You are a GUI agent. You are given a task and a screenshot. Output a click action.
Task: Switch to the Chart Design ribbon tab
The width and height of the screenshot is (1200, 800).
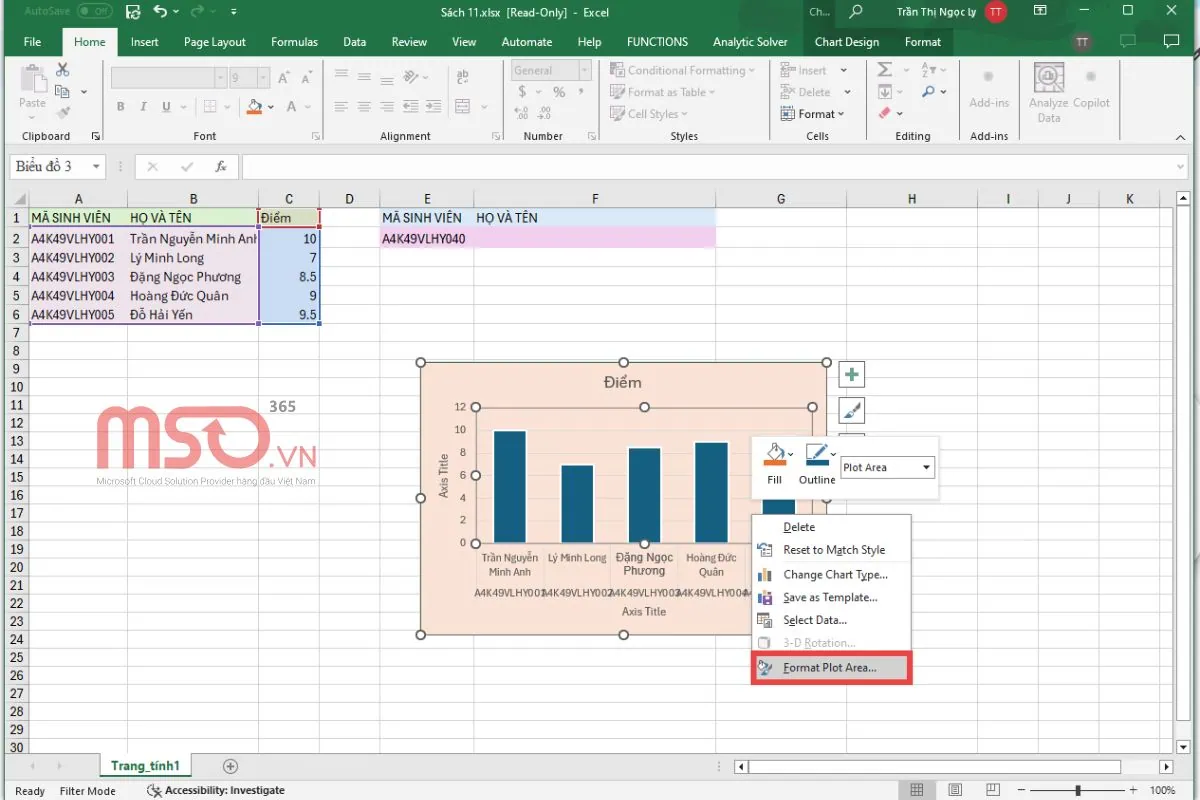847,41
